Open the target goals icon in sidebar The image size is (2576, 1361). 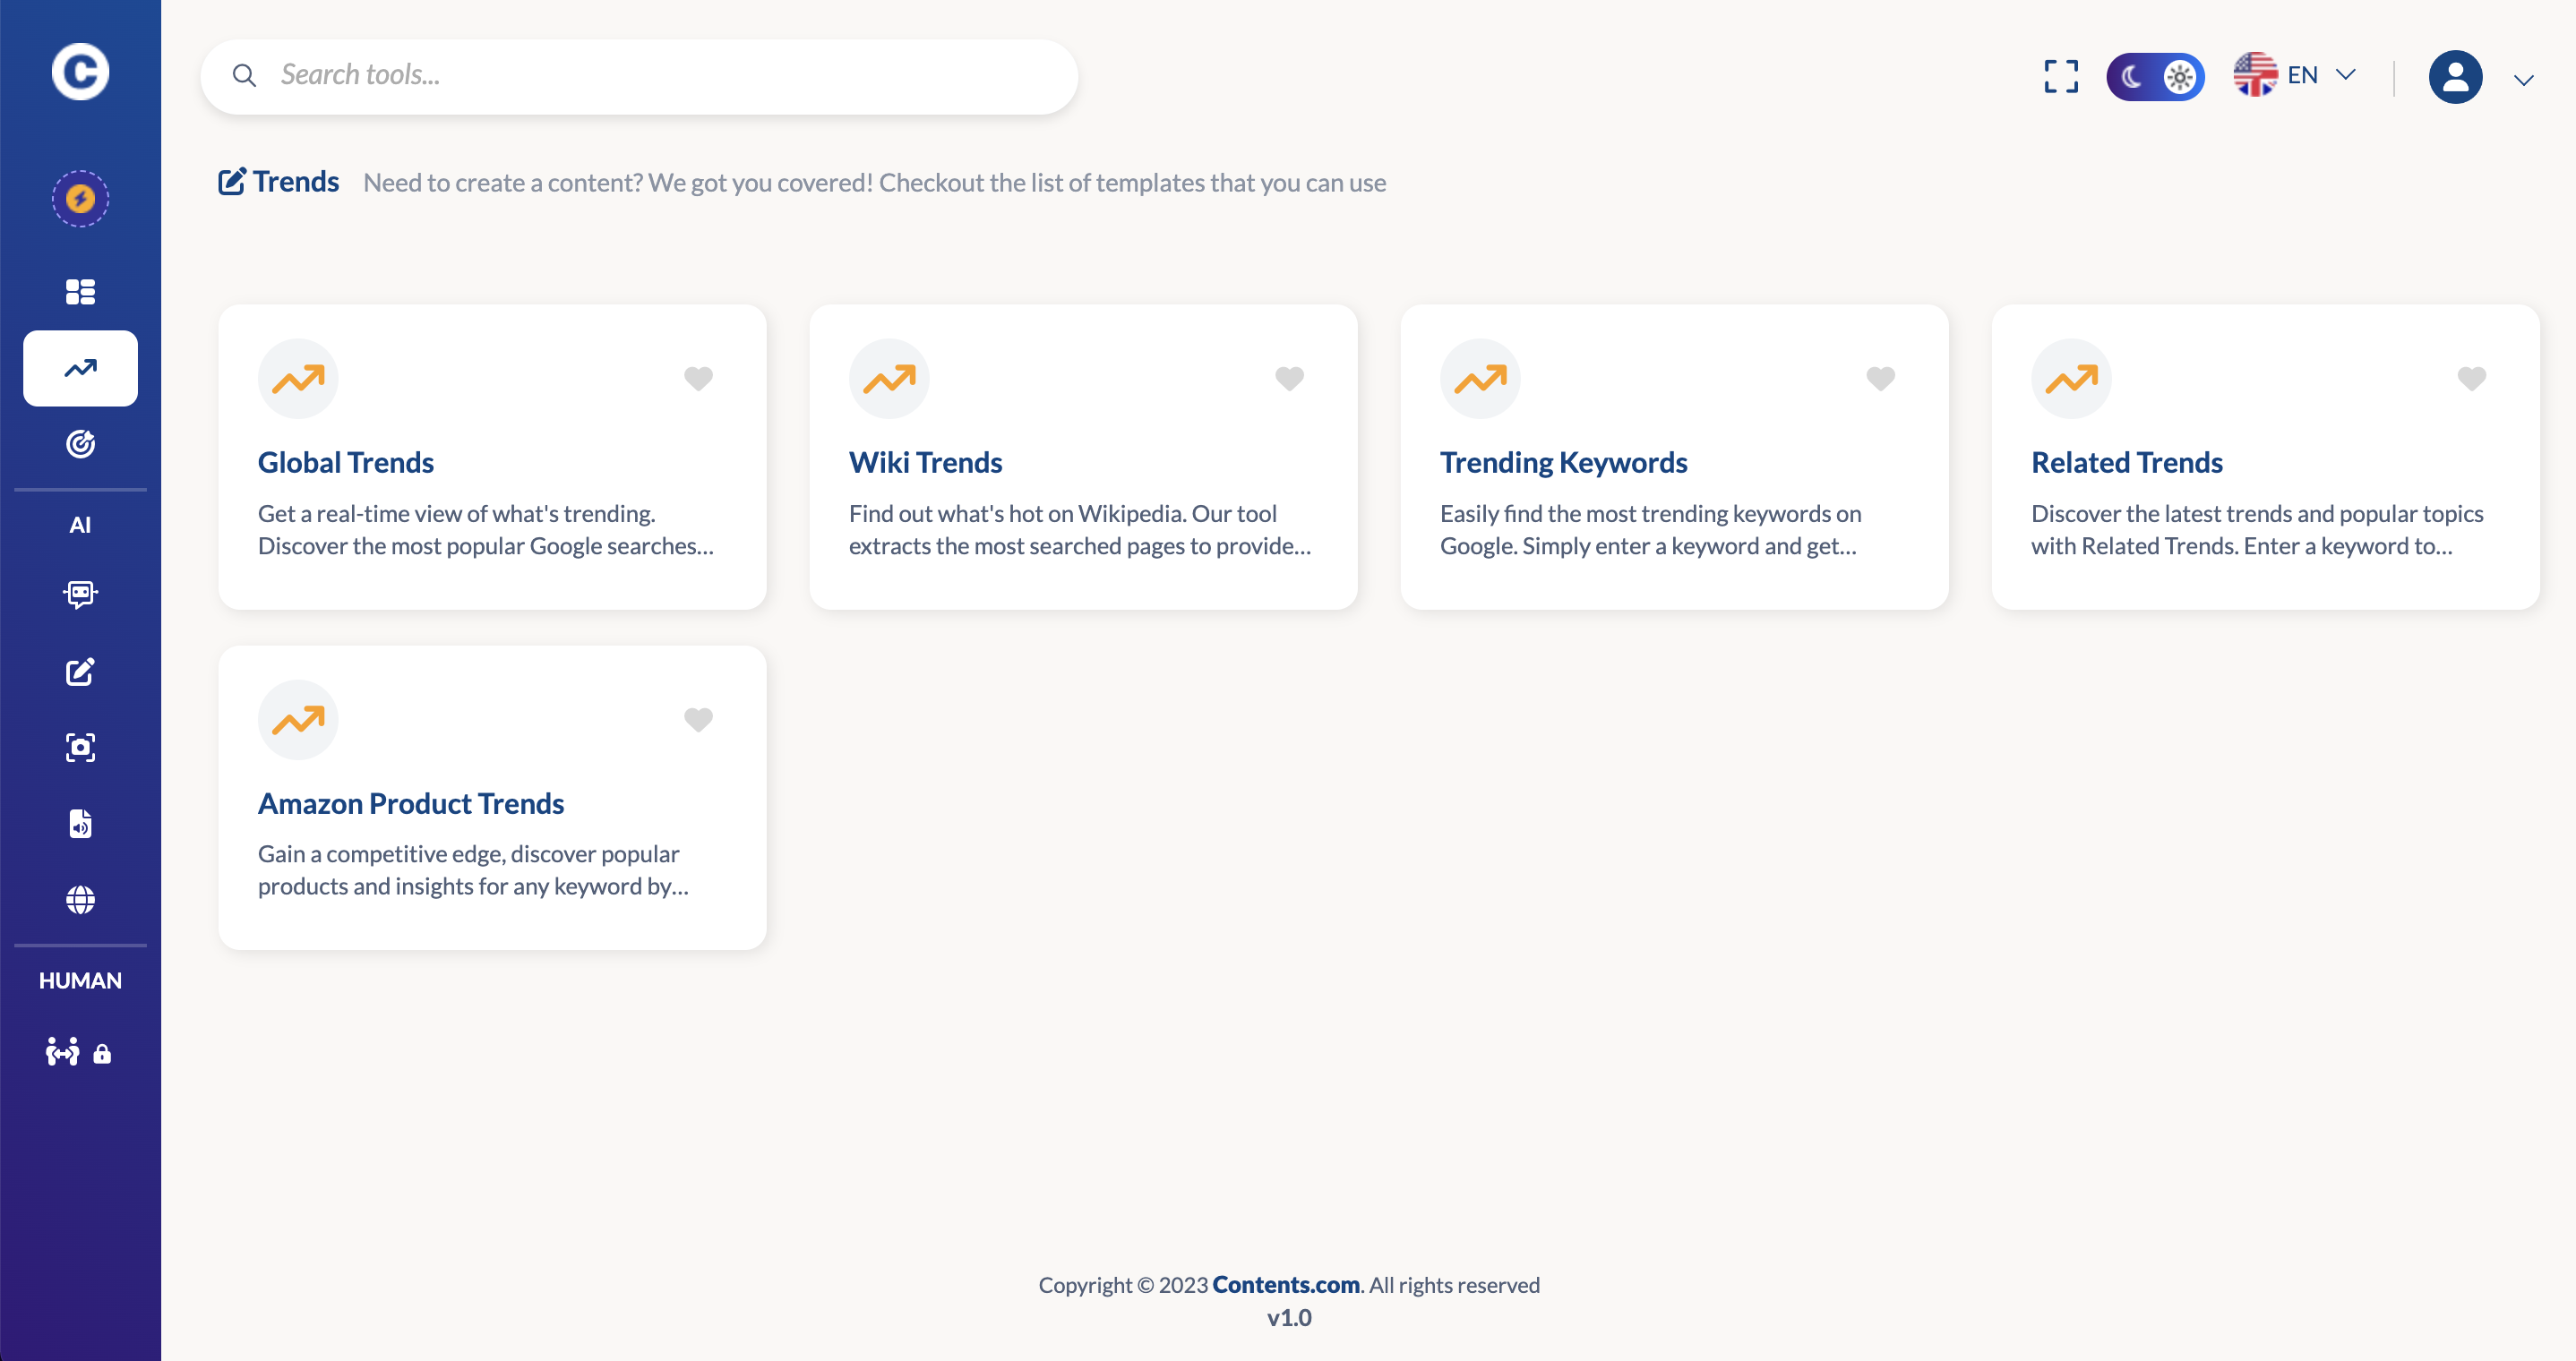pos(80,443)
